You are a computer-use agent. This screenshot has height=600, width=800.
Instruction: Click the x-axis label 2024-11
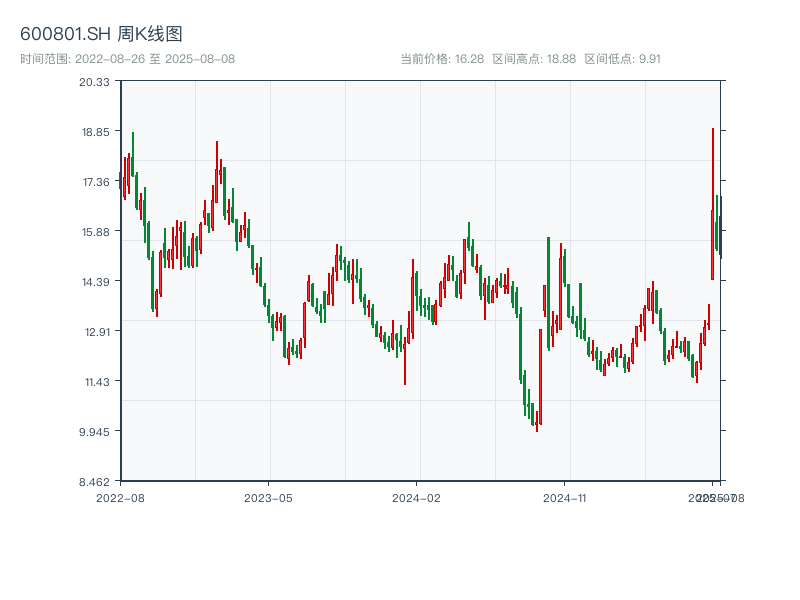click(564, 498)
